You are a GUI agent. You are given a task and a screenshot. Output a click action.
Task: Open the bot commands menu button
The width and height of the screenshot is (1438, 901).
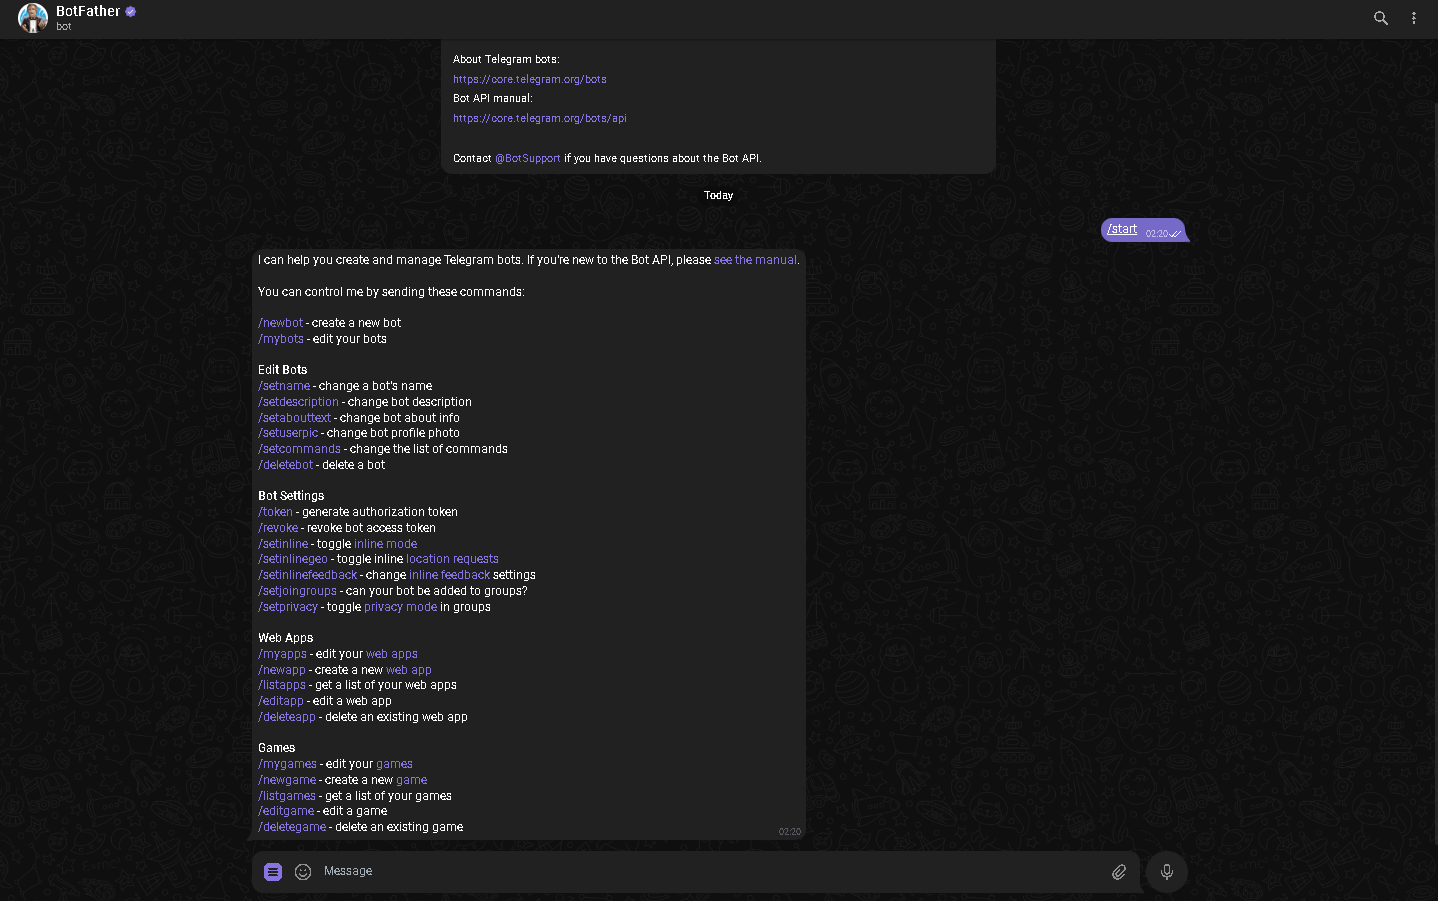pyautogui.click(x=273, y=872)
